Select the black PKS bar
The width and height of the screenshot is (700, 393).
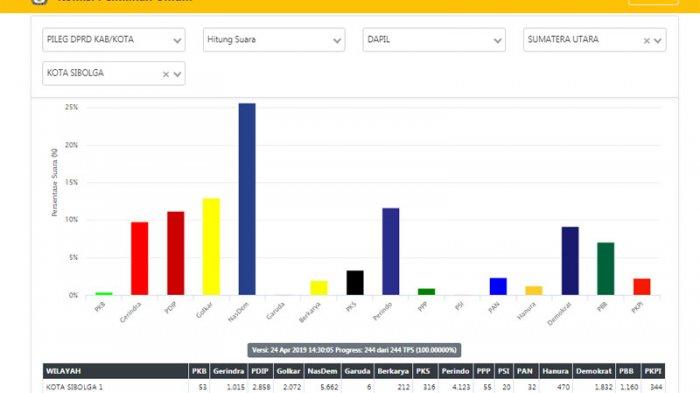click(355, 283)
